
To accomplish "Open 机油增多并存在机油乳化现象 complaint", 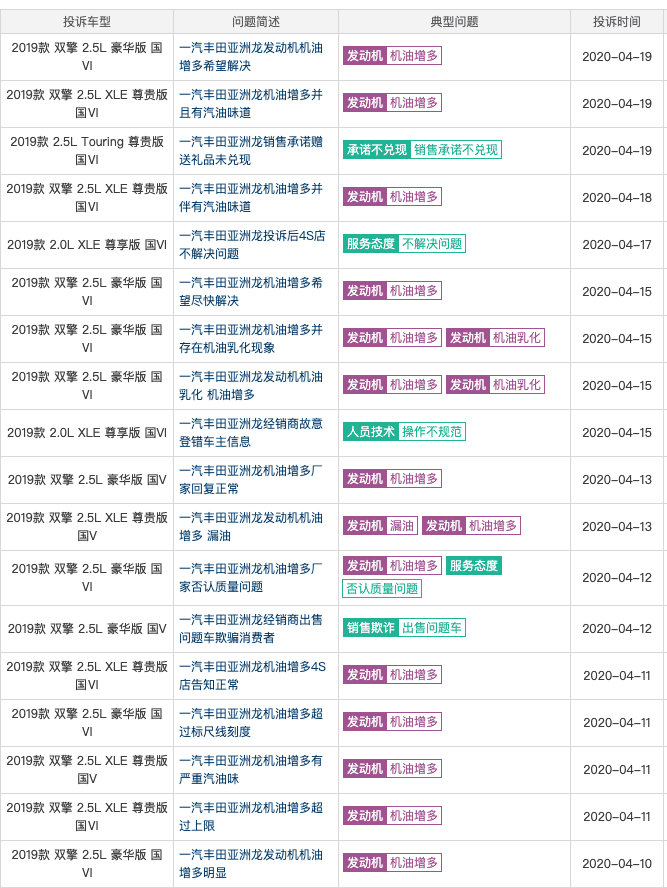I will click(251, 339).
